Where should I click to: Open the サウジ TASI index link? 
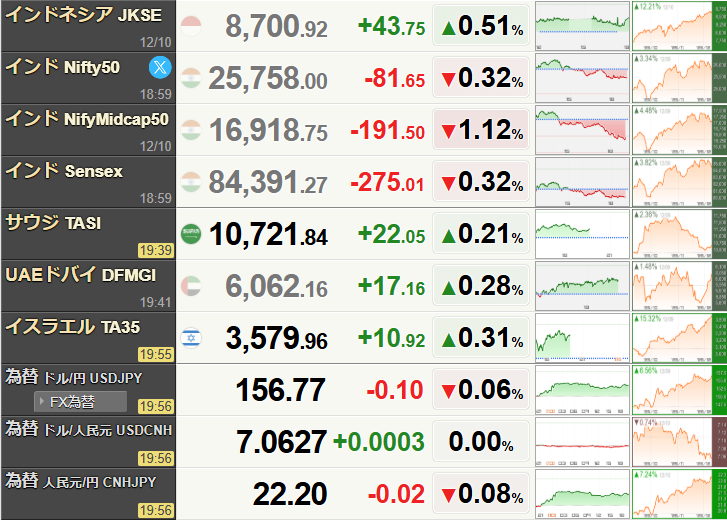coord(53,222)
